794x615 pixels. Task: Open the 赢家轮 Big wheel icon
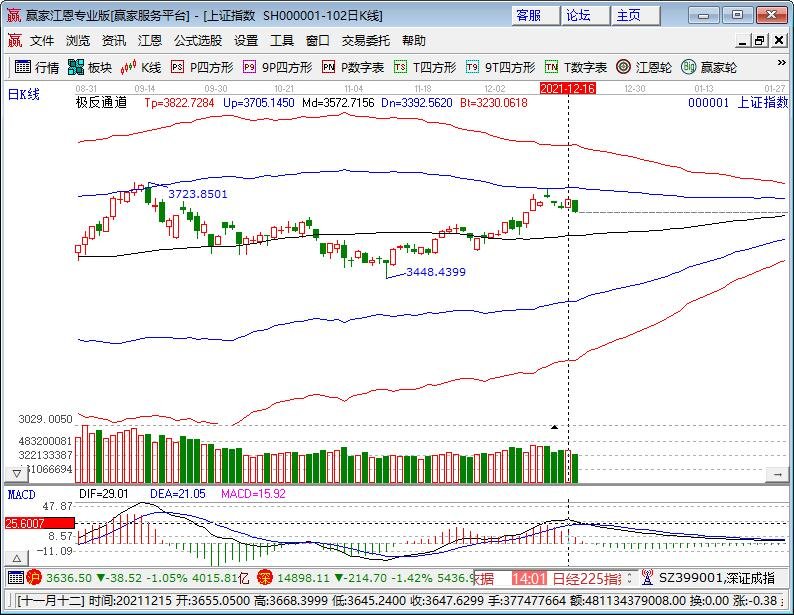click(x=688, y=67)
